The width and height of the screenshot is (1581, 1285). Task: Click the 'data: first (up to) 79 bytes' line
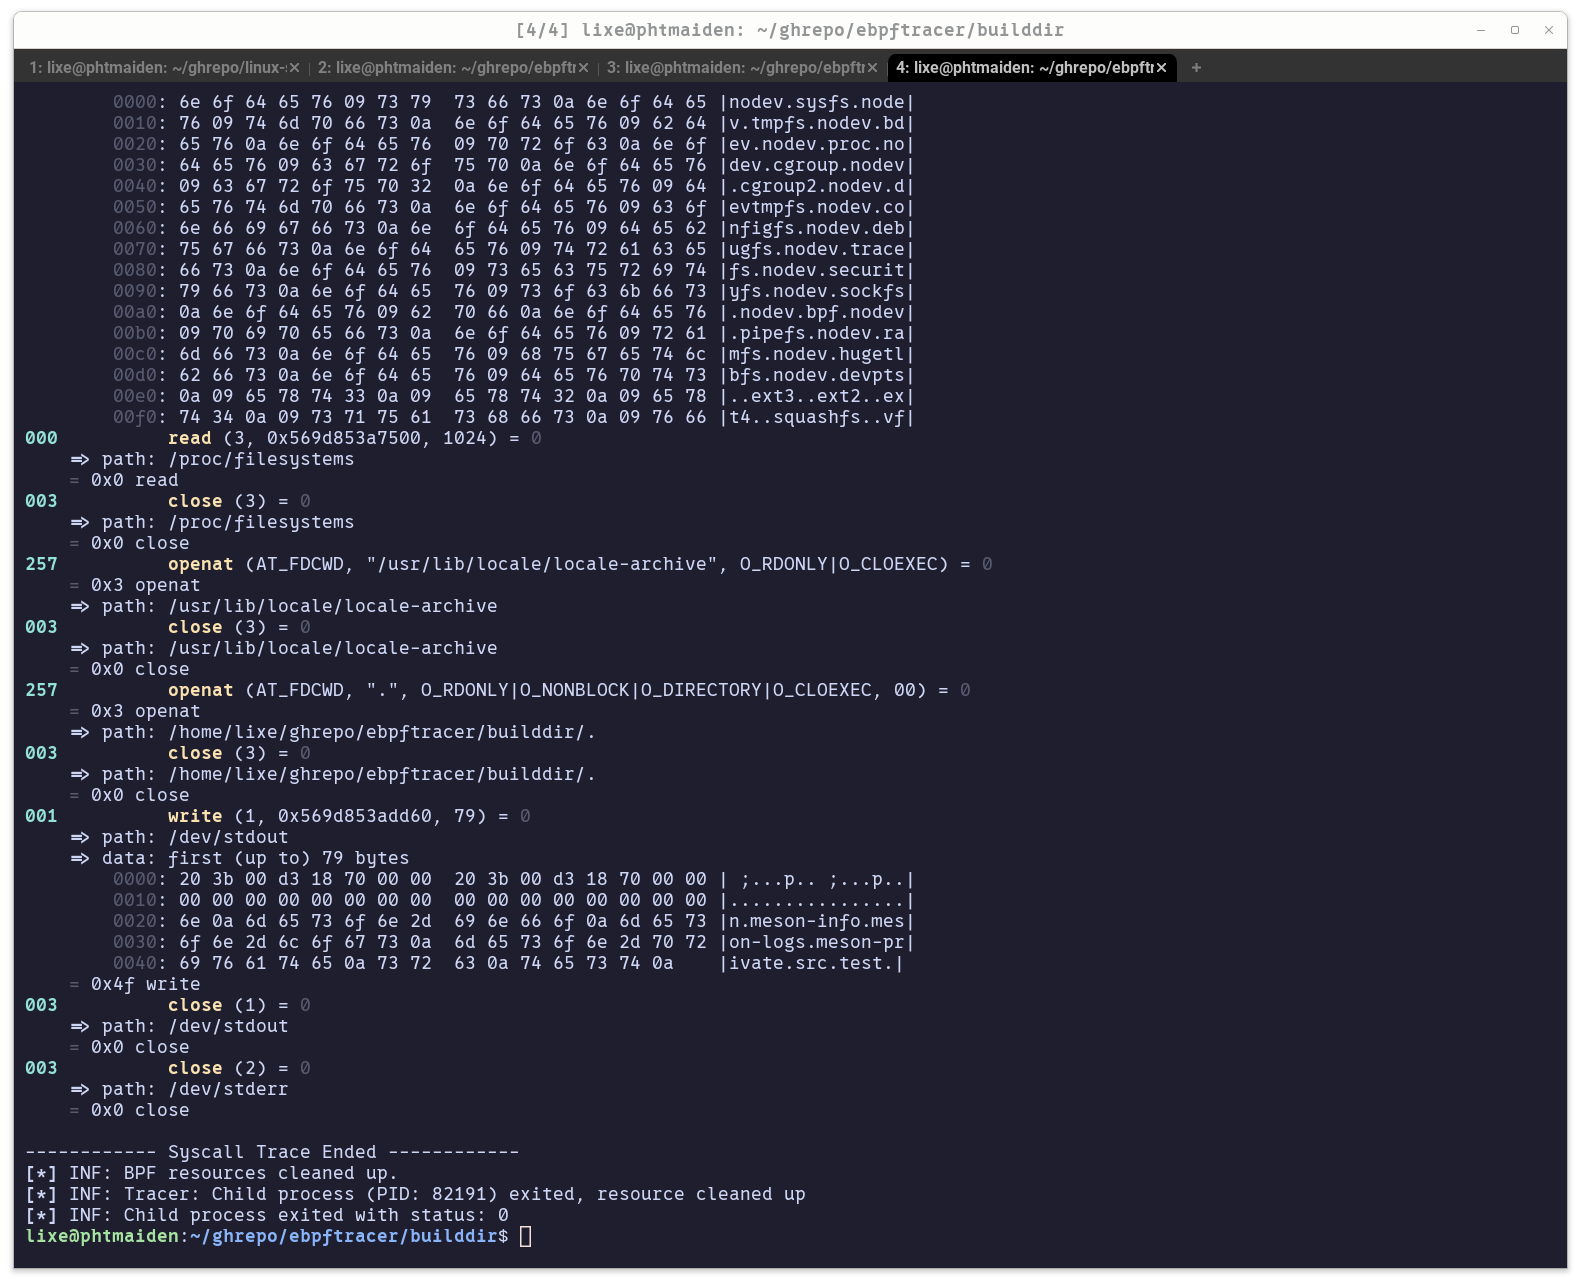(x=239, y=858)
